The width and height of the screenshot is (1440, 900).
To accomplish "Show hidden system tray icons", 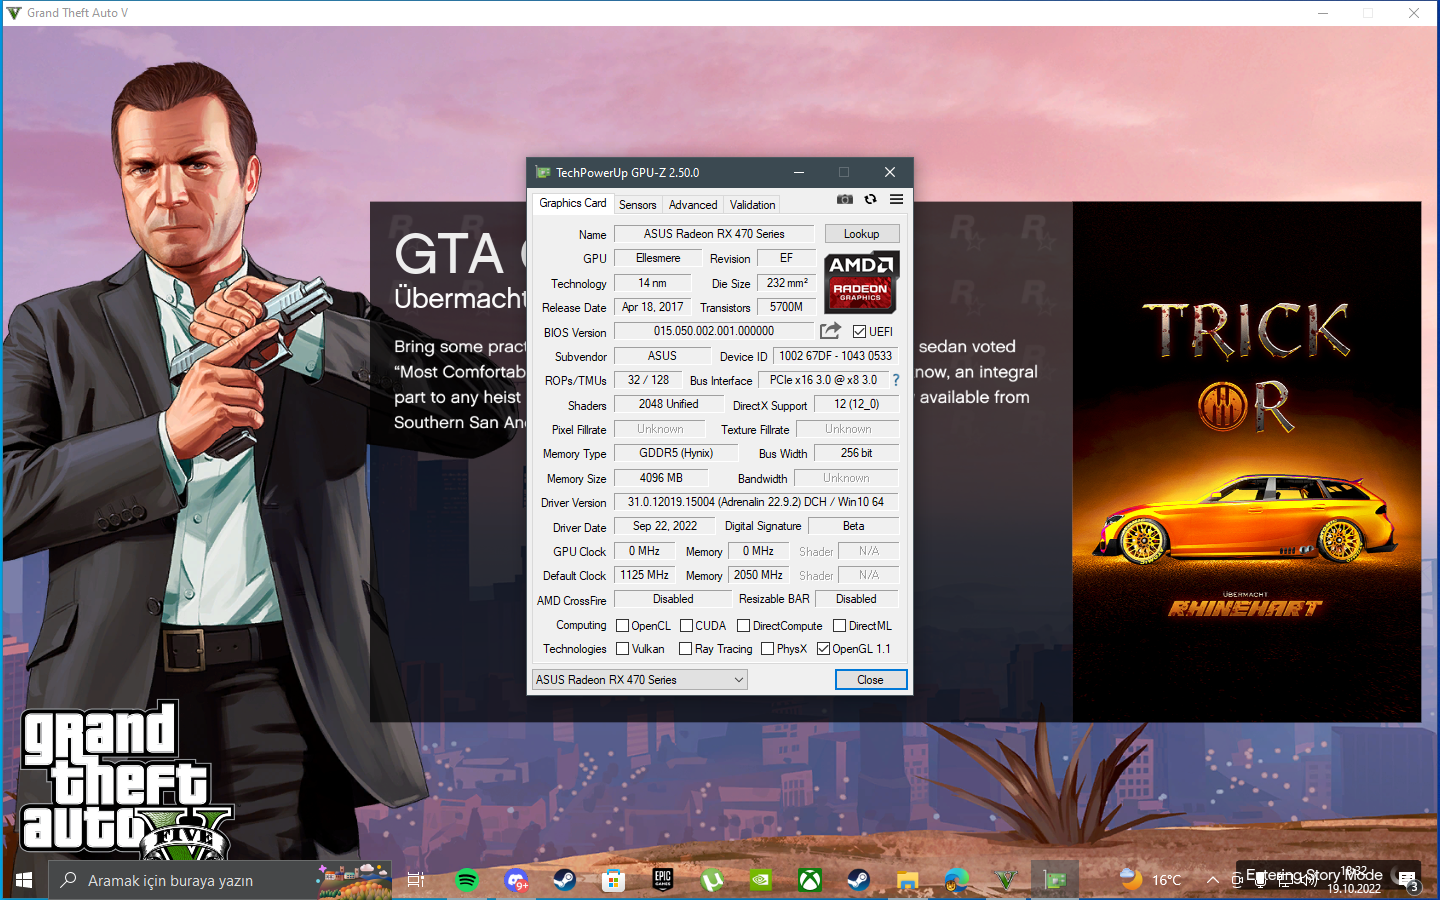I will (1212, 880).
